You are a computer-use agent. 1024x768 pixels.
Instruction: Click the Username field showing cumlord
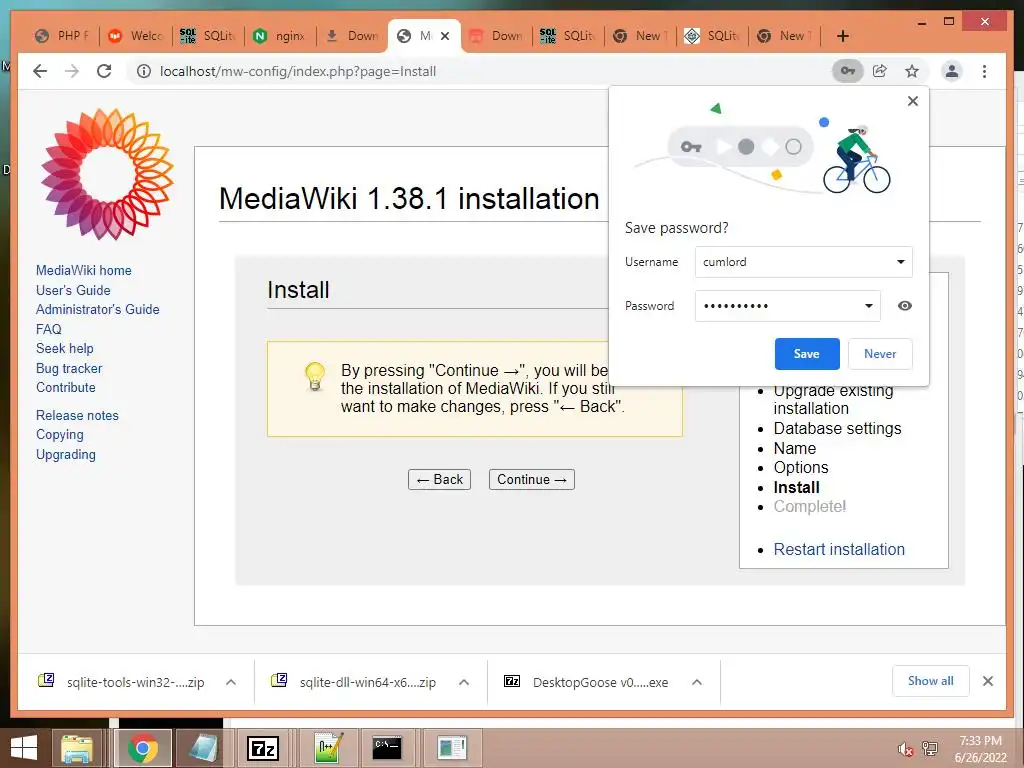803,262
